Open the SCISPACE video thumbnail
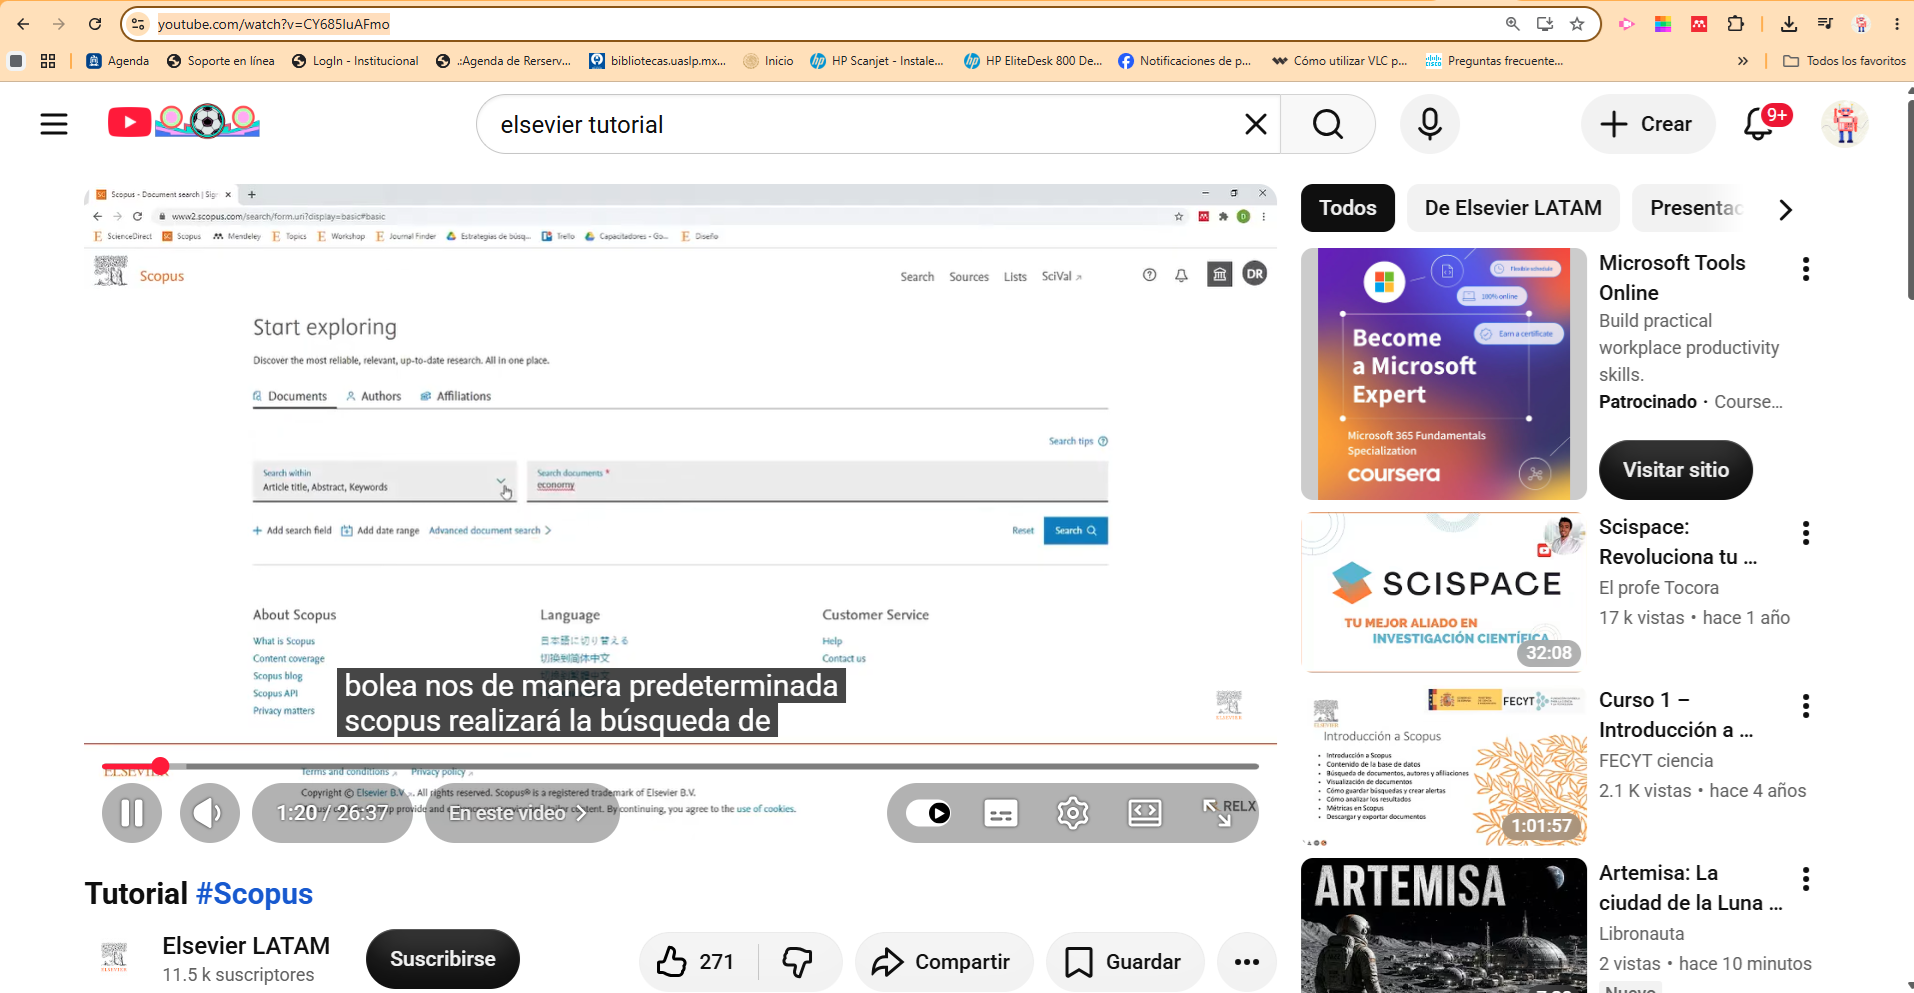 coord(1444,592)
